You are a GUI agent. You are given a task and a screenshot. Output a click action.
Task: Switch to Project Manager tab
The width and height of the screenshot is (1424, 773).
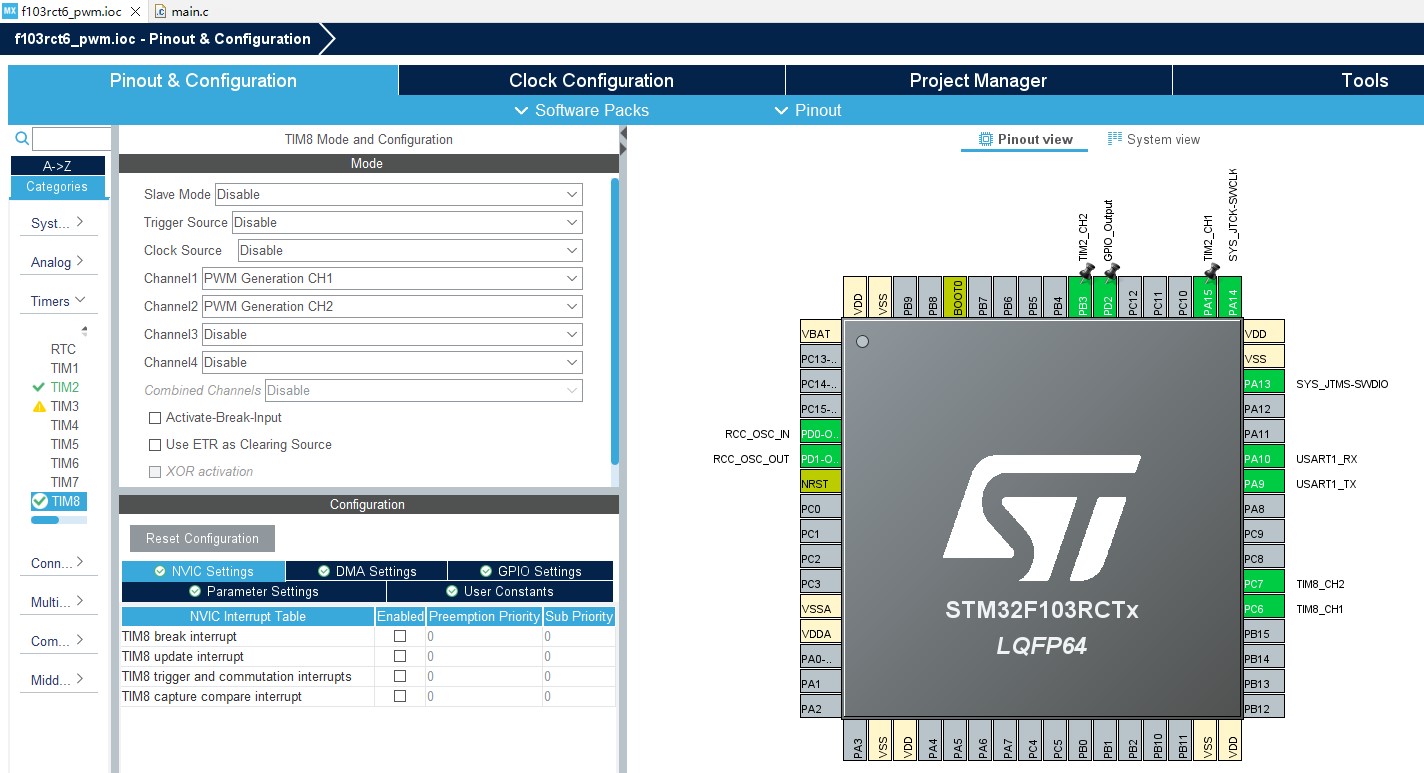[978, 81]
